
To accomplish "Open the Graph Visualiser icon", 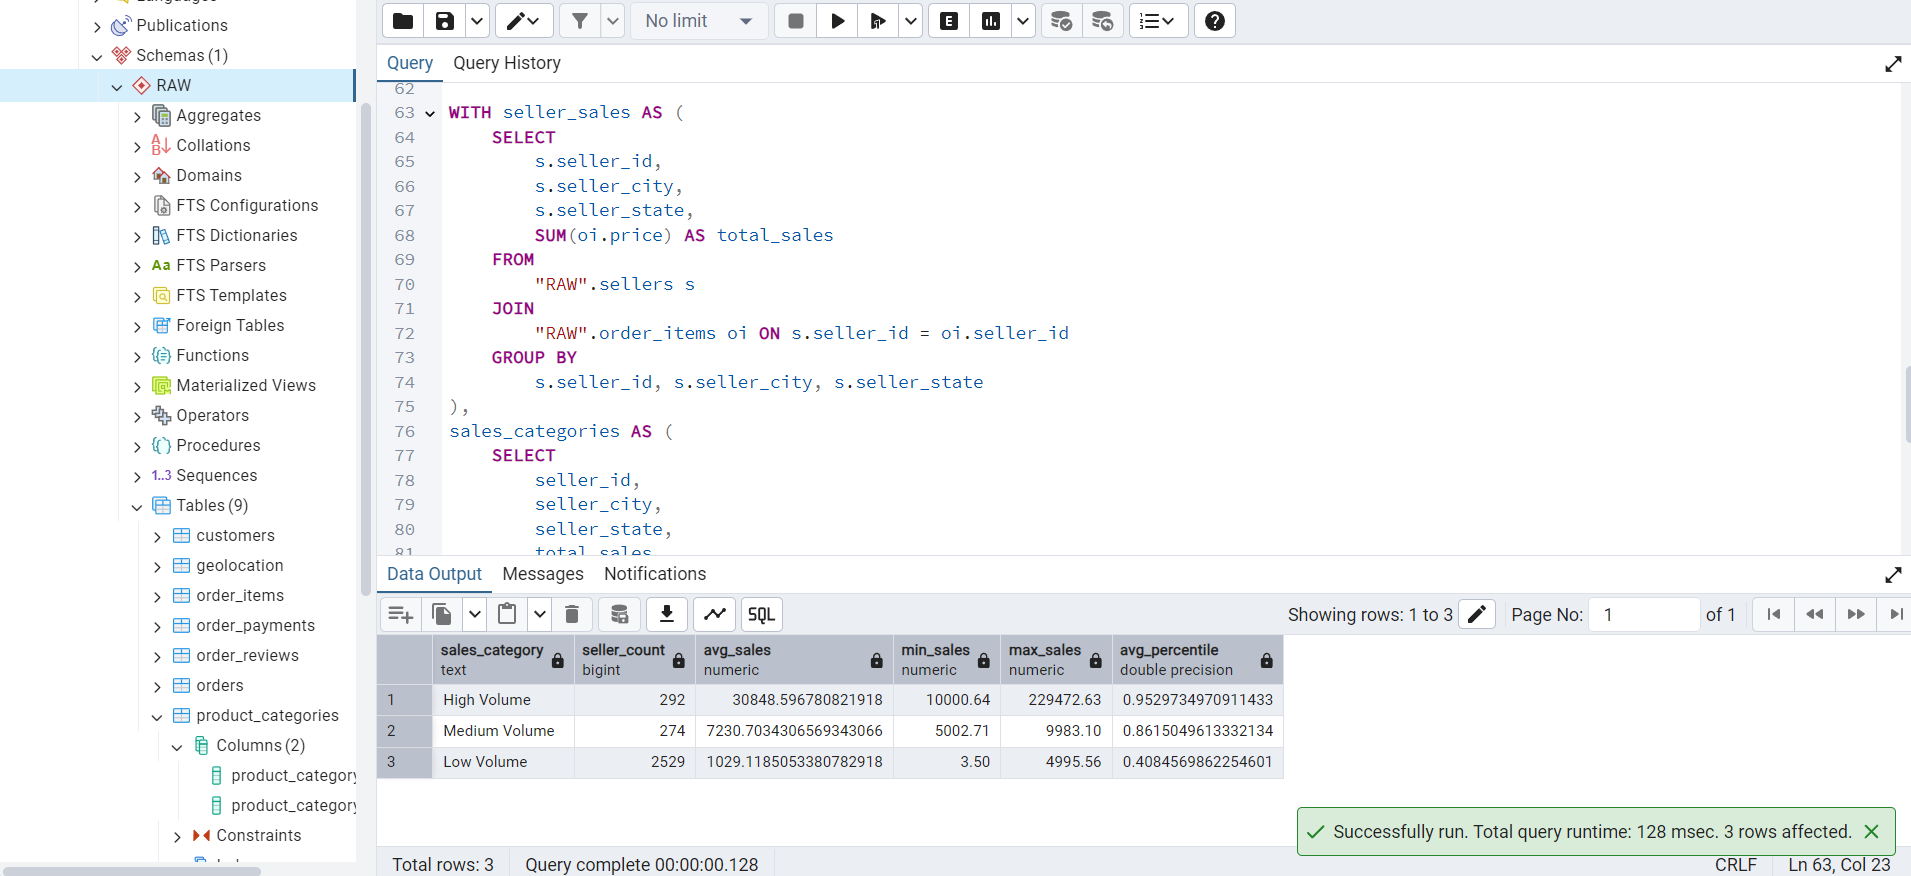I will click(x=715, y=614).
